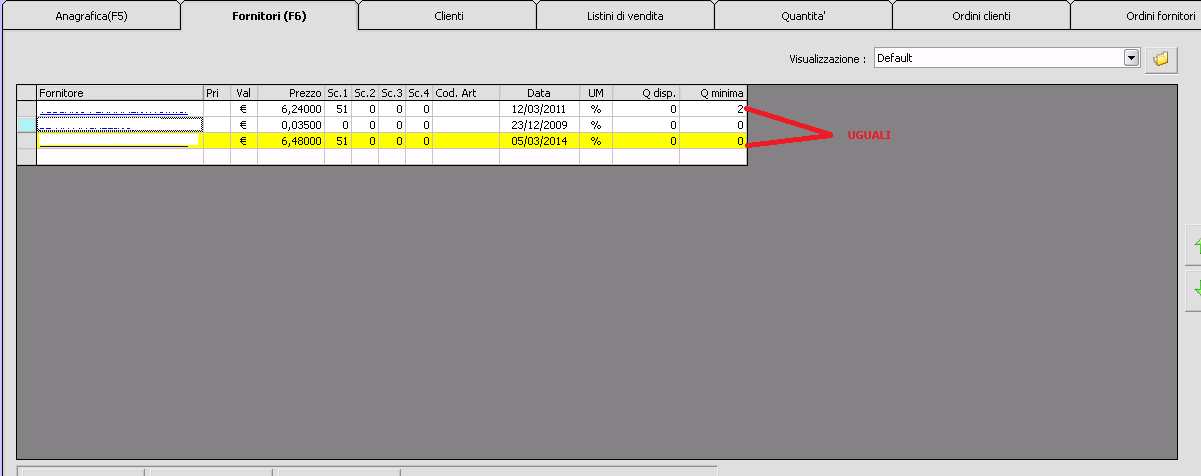Click the Cod. Art column header
This screenshot has width=1201, height=476.
(466, 93)
